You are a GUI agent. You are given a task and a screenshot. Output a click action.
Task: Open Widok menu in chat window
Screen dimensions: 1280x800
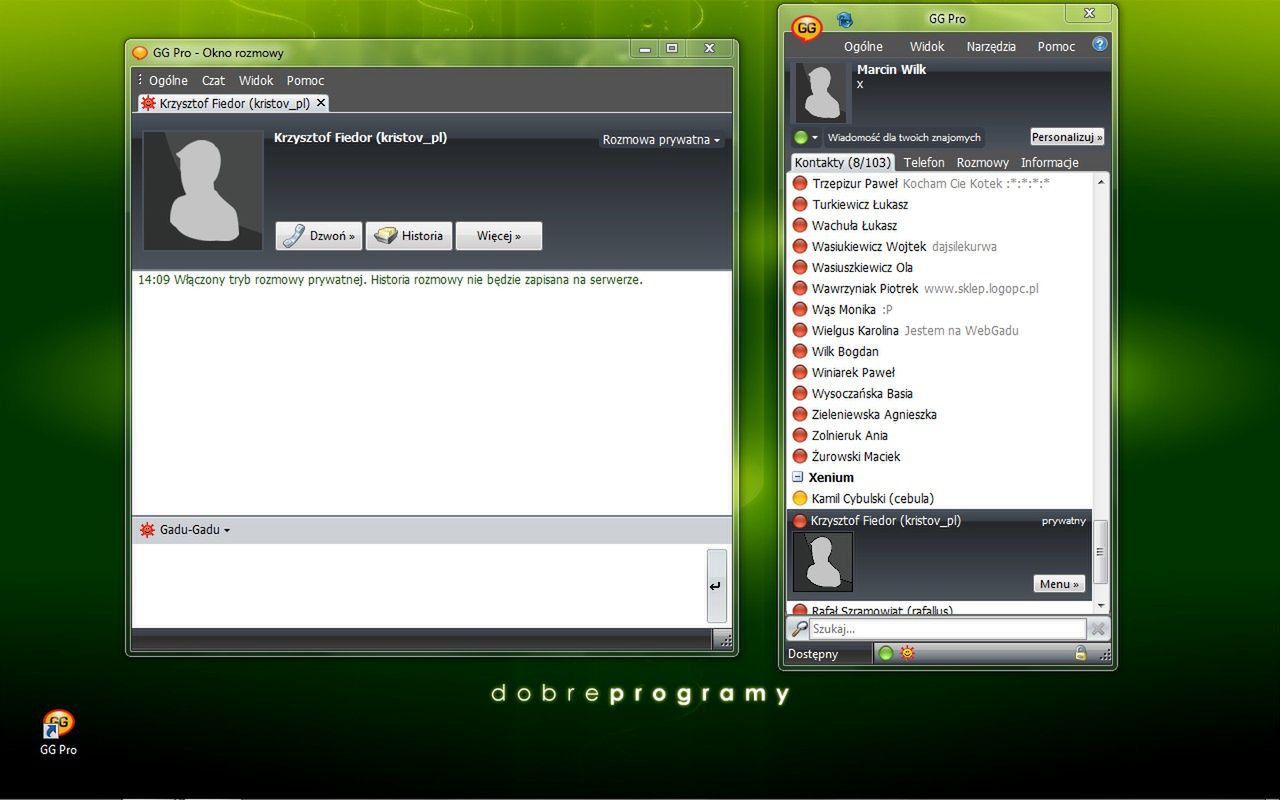coord(256,80)
